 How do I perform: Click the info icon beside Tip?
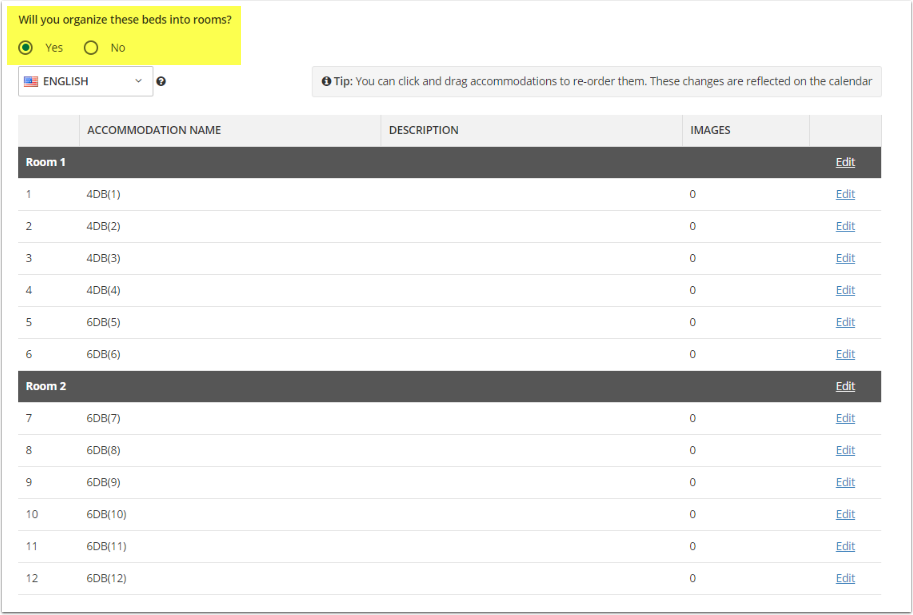[326, 81]
